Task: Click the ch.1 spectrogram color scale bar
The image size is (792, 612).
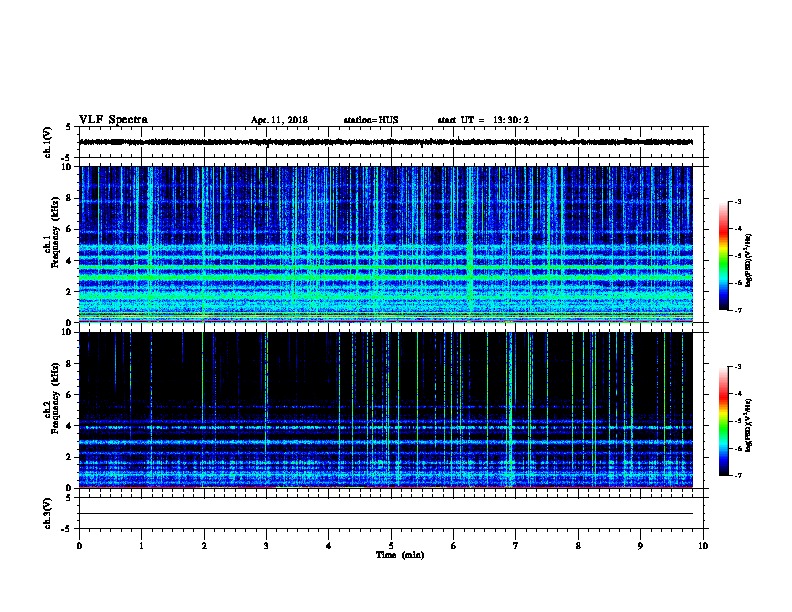Action: [x=723, y=256]
